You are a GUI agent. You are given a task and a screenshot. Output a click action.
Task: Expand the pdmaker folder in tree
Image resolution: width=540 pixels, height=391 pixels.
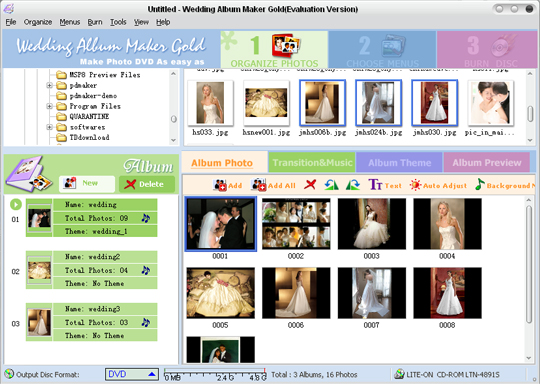tap(50, 85)
